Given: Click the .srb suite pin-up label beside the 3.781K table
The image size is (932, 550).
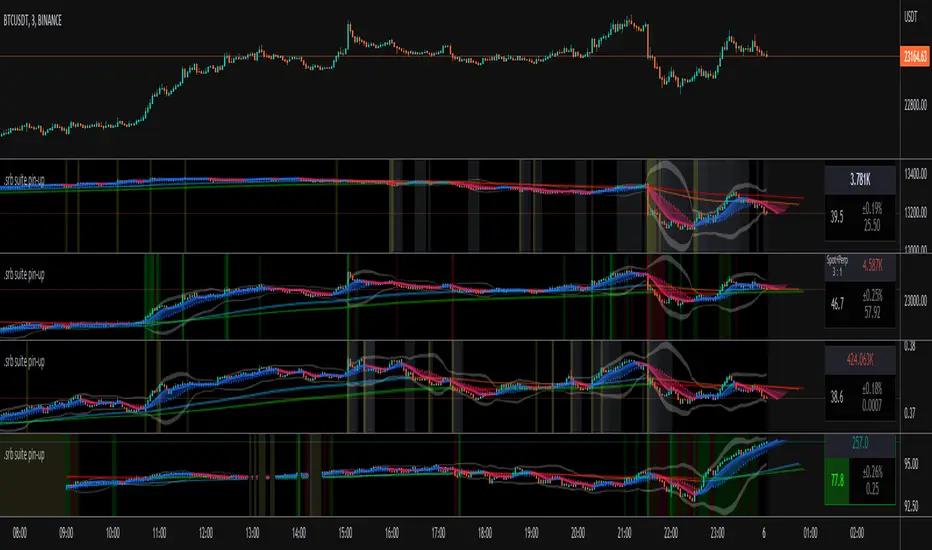Looking at the screenshot, I should coord(24,180).
